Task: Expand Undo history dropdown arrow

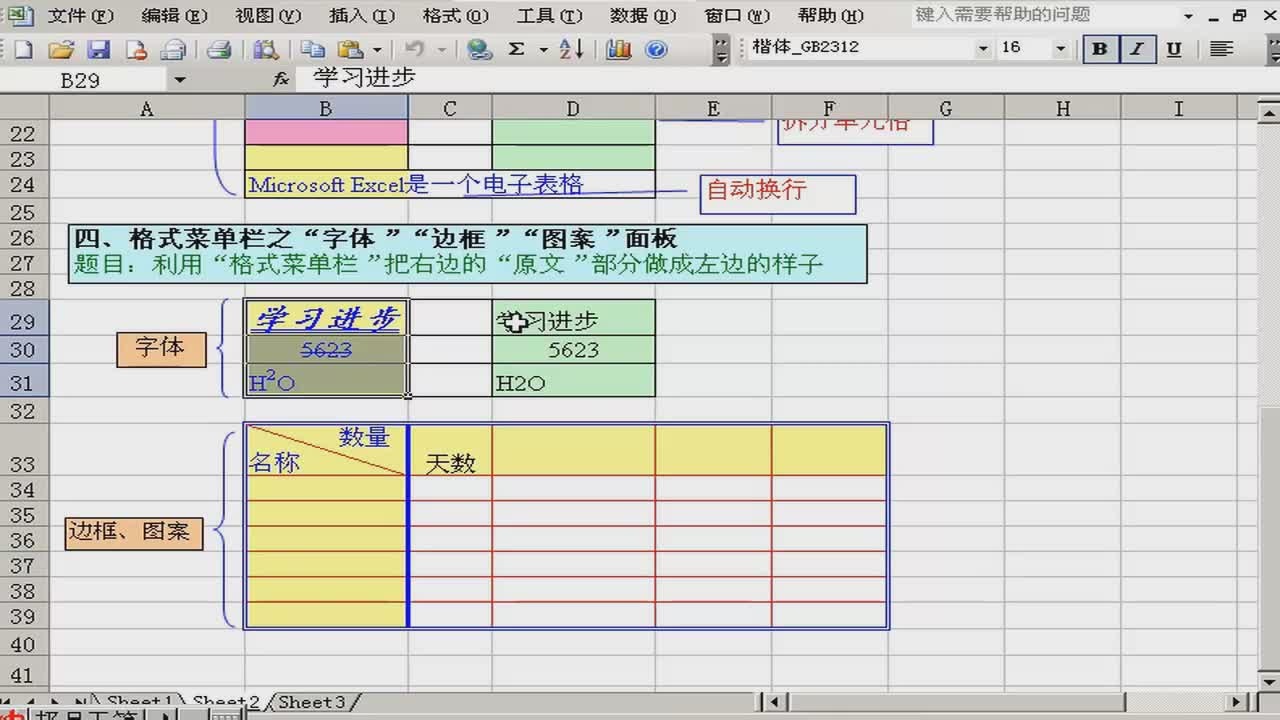Action: pyautogui.click(x=441, y=49)
